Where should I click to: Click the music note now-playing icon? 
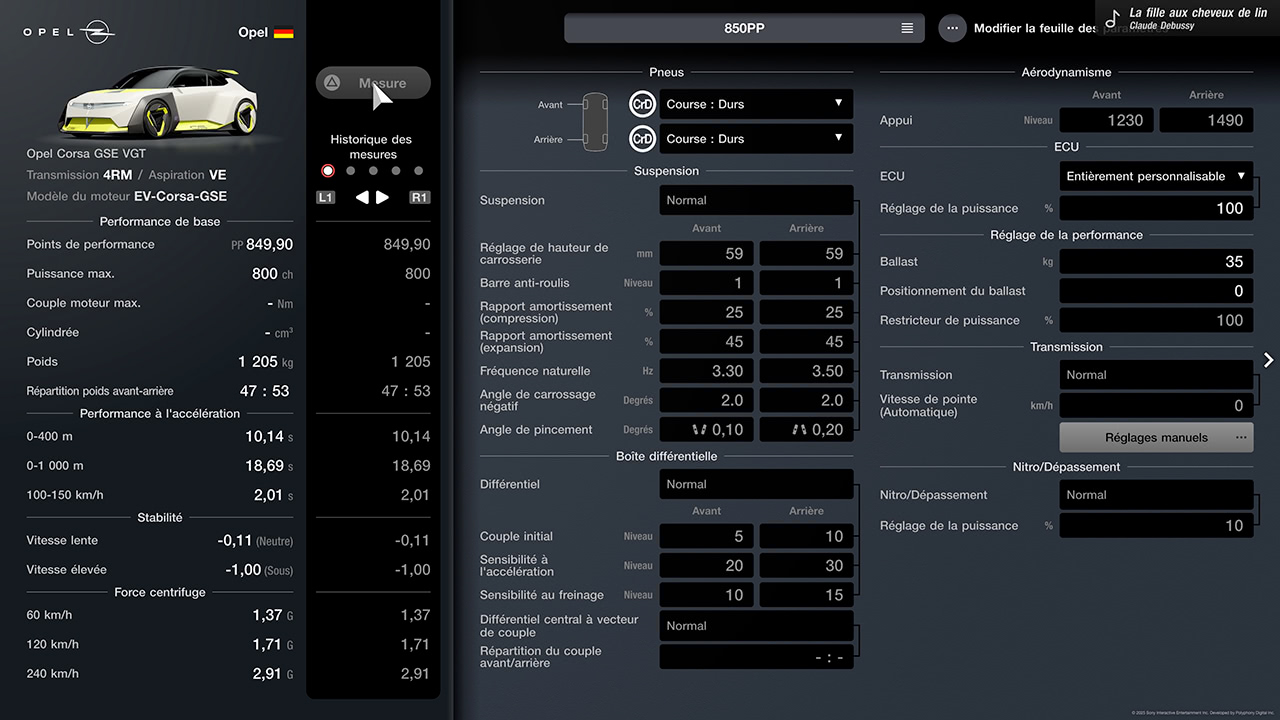coord(1112,19)
